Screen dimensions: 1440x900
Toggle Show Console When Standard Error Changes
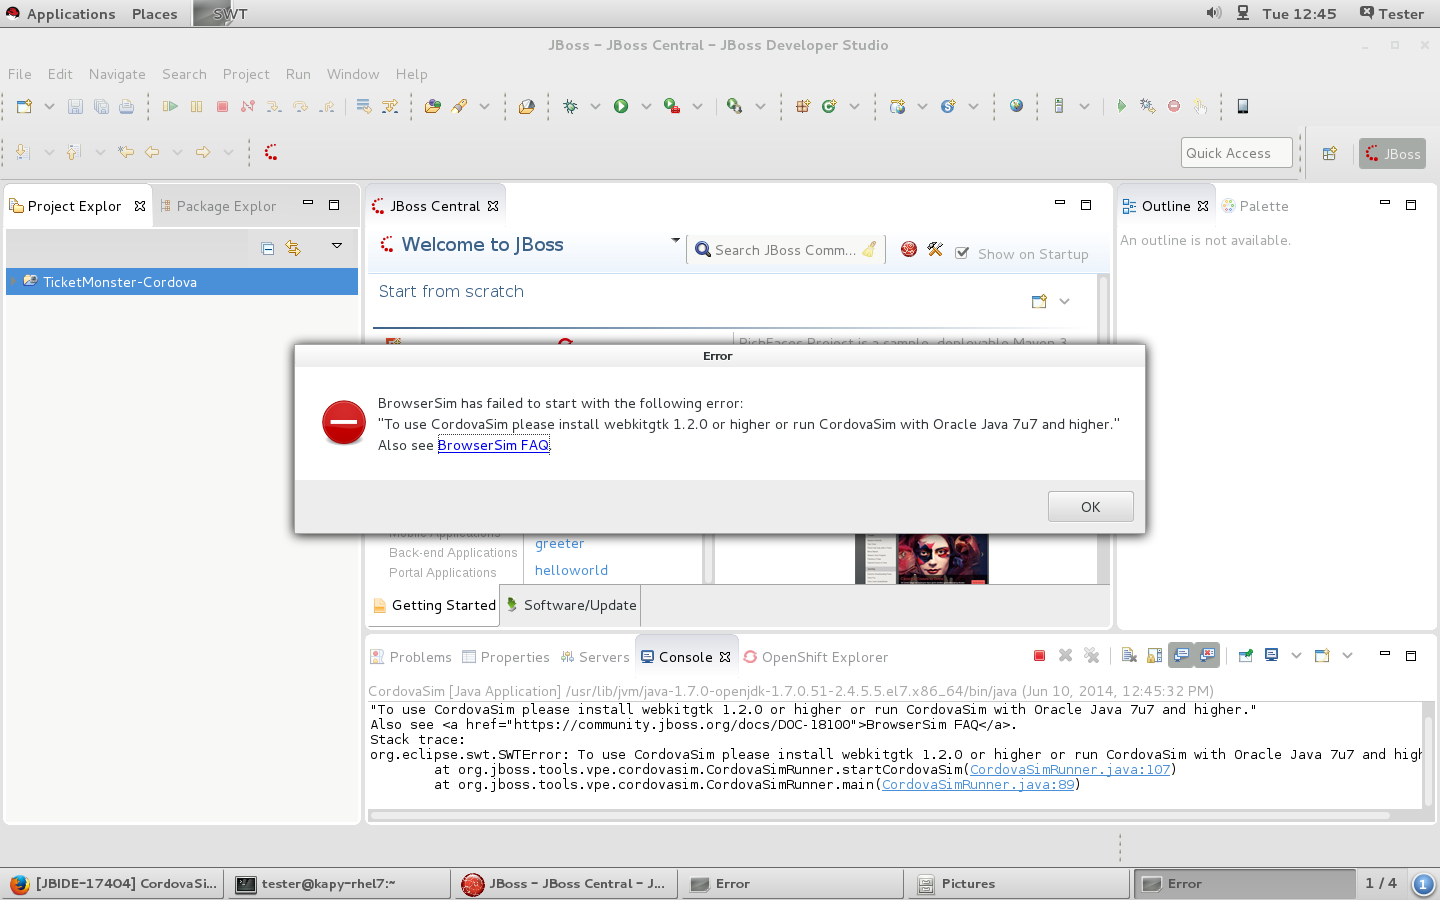point(1208,656)
